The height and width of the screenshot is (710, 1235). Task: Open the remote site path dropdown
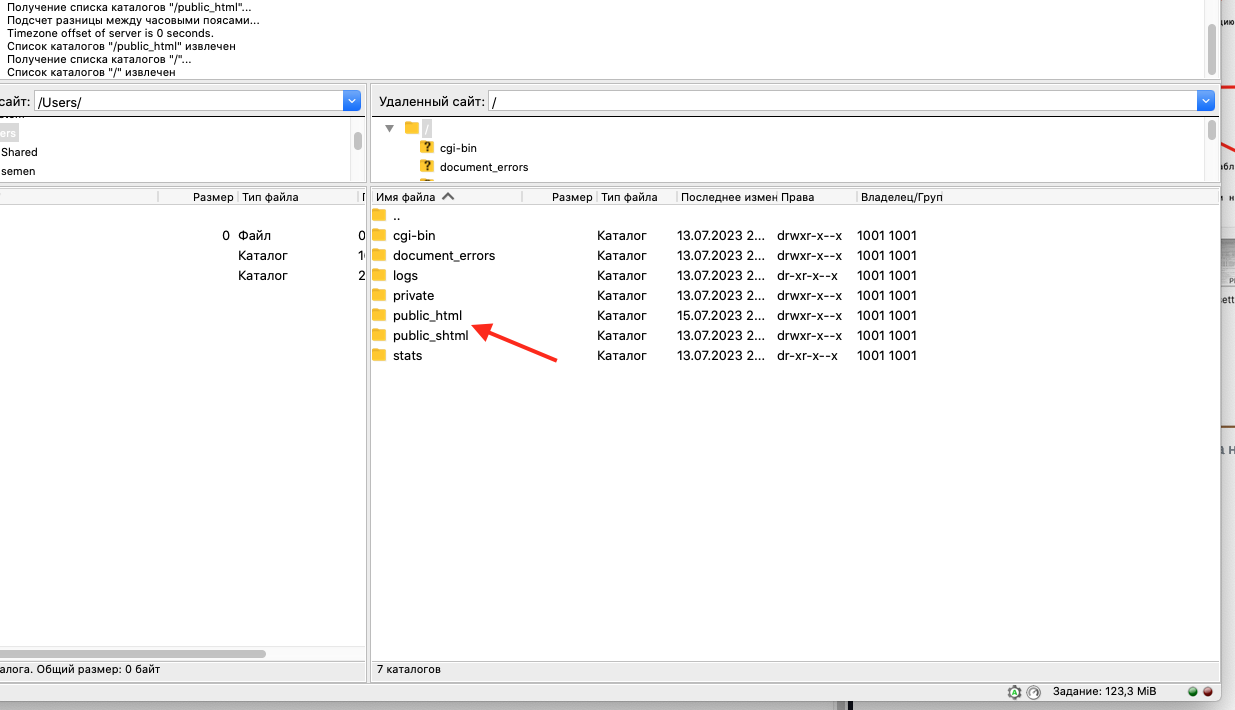pos(1206,101)
